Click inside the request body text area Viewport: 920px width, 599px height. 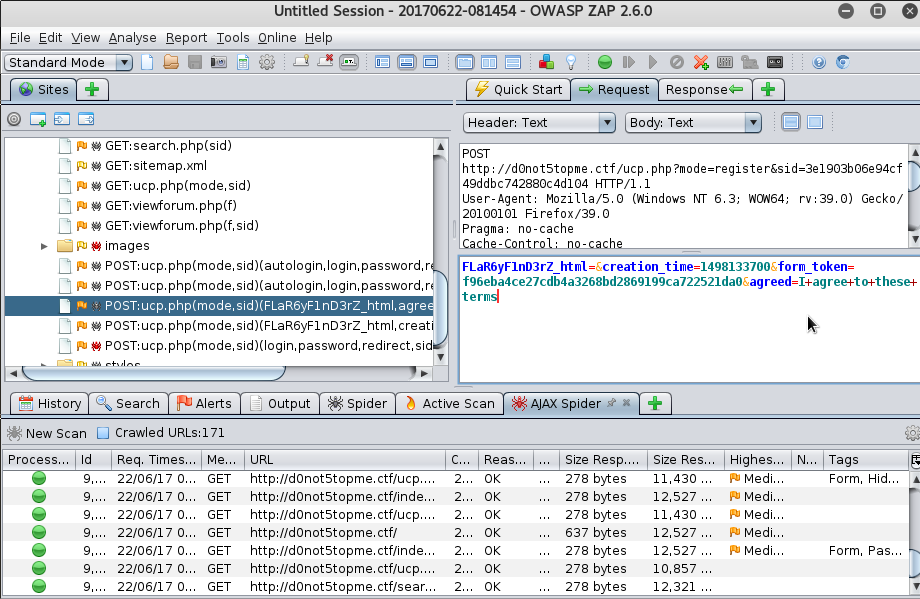pos(688,319)
